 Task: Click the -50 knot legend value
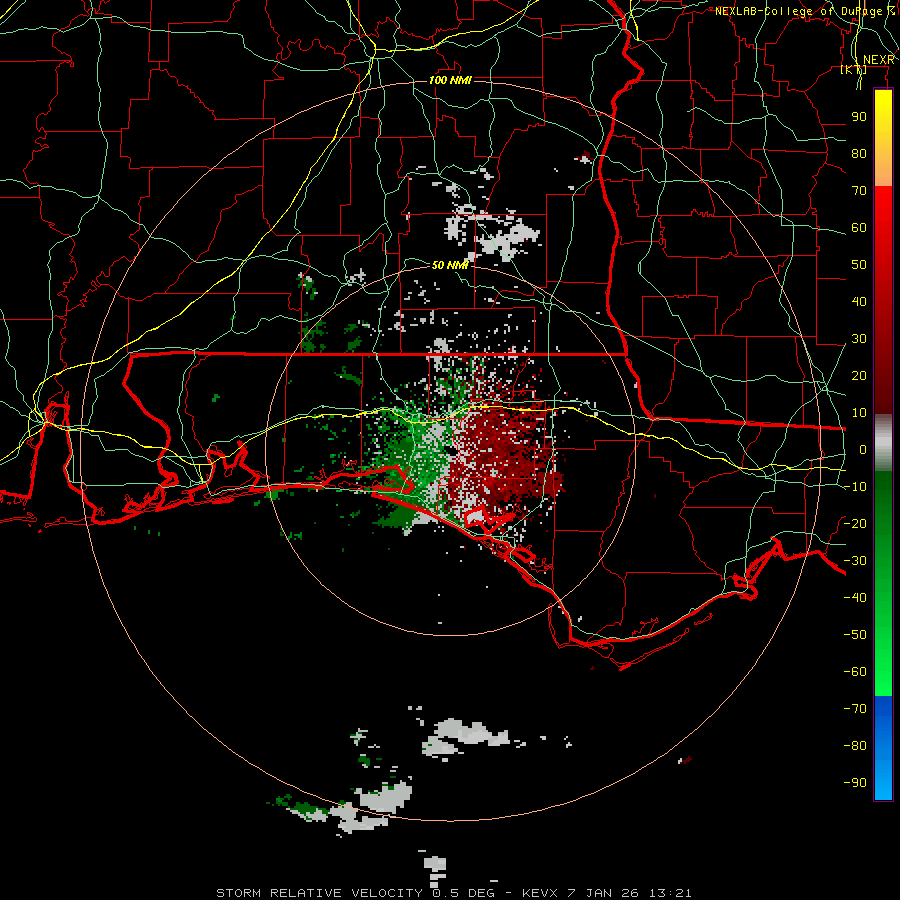pos(855,635)
